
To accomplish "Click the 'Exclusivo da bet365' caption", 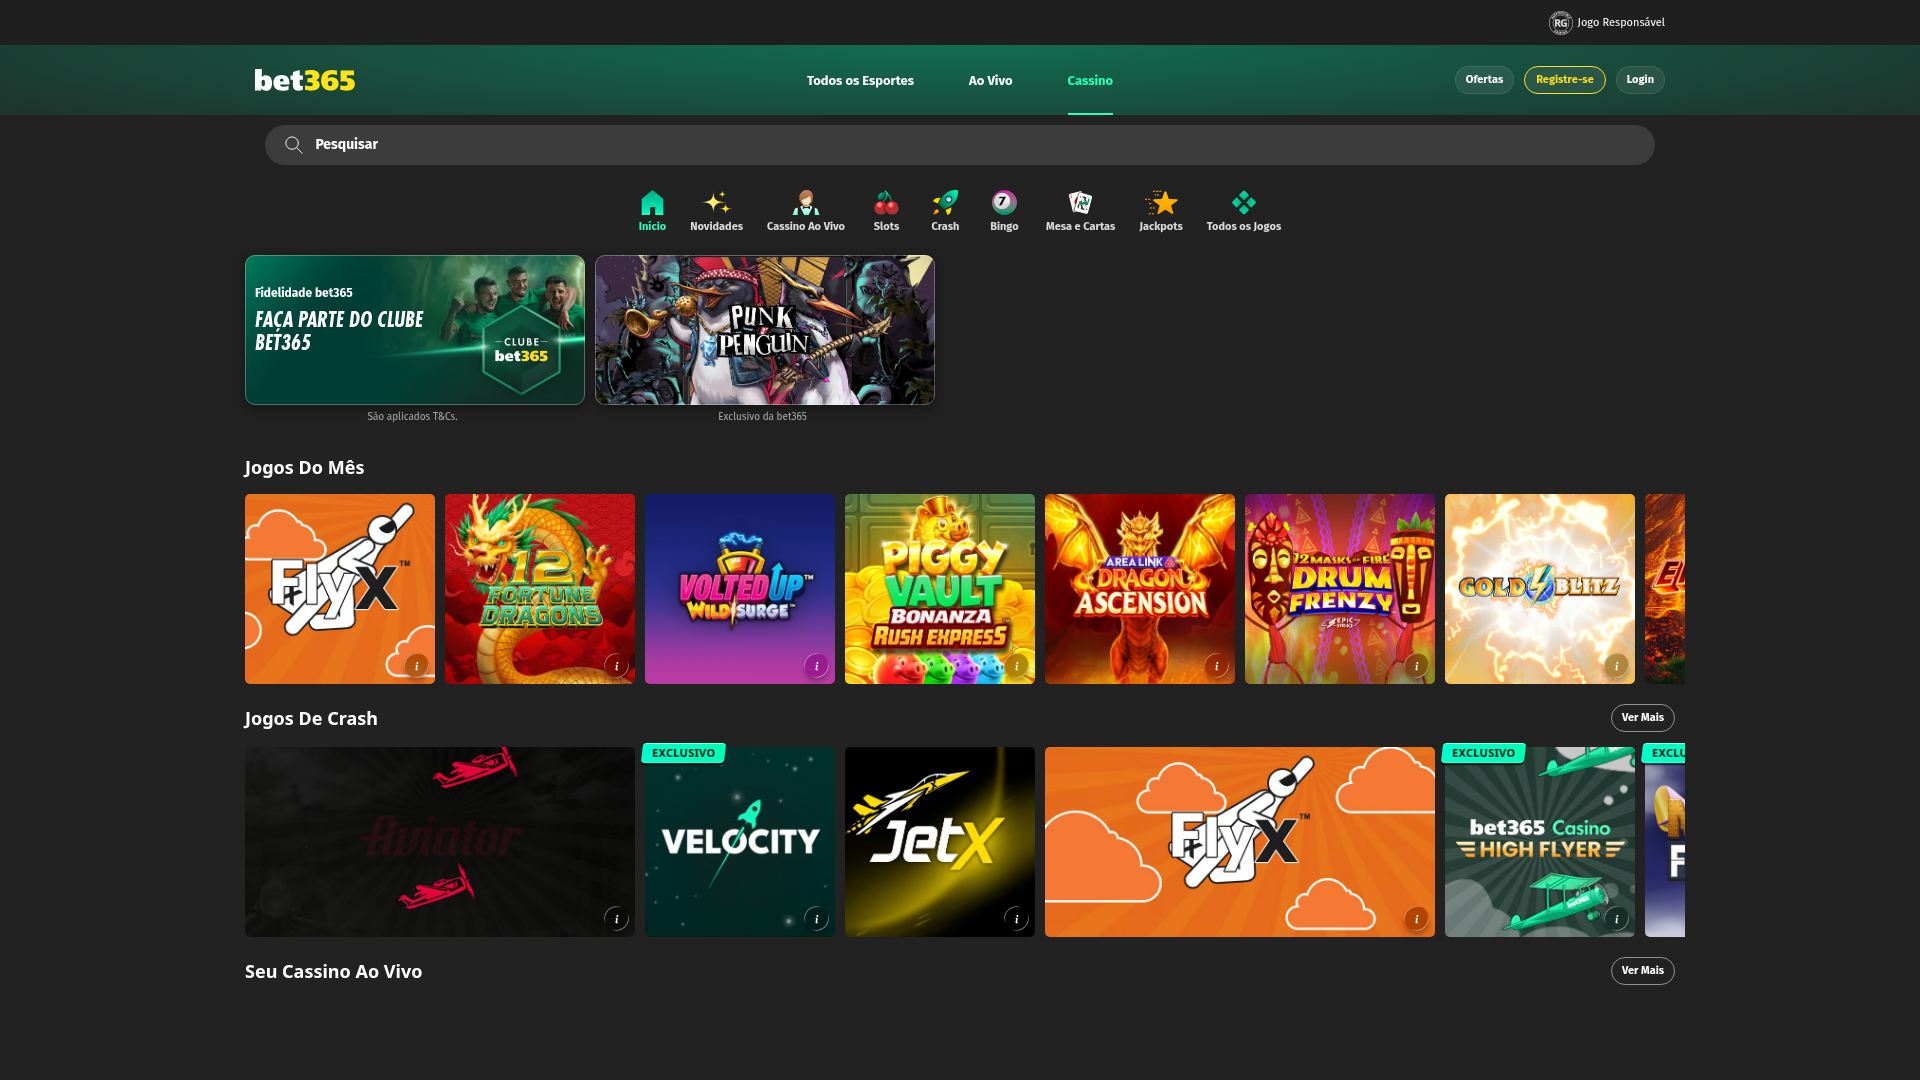I will [x=762, y=417].
